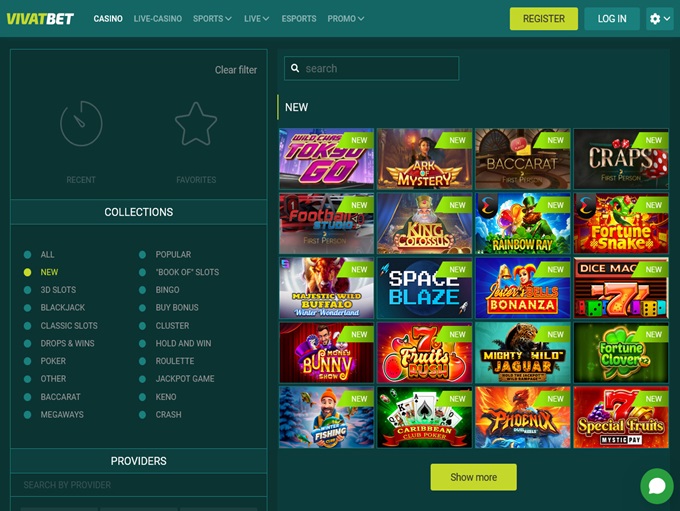Launch the Caribbean Club Poker game
680x511 pixels.
[x=425, y=417]
